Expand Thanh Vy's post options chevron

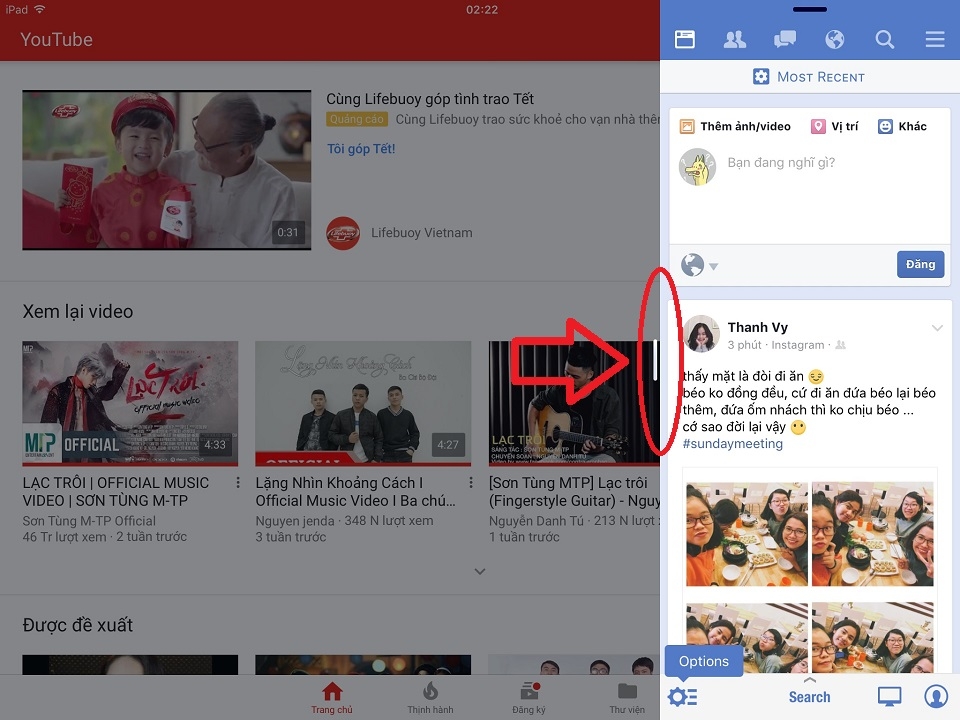(x=937, y=327)
